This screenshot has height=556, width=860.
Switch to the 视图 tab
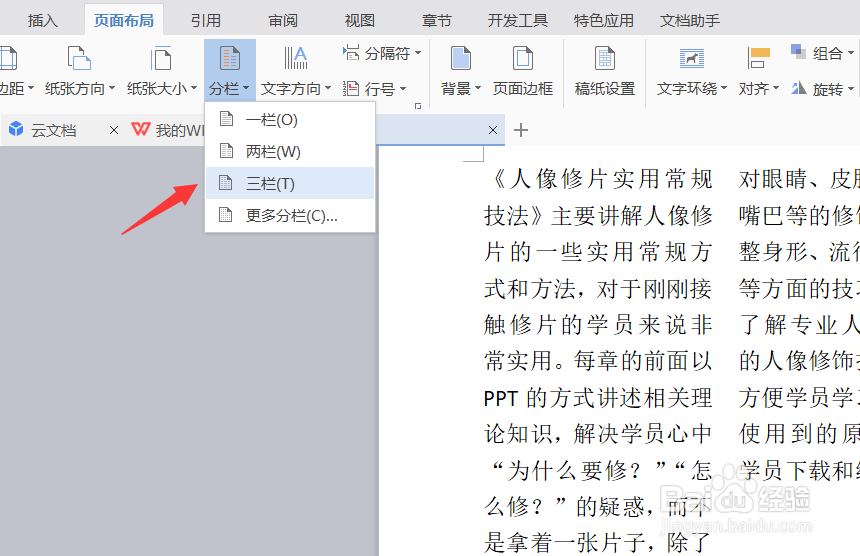tap(360, 21)
